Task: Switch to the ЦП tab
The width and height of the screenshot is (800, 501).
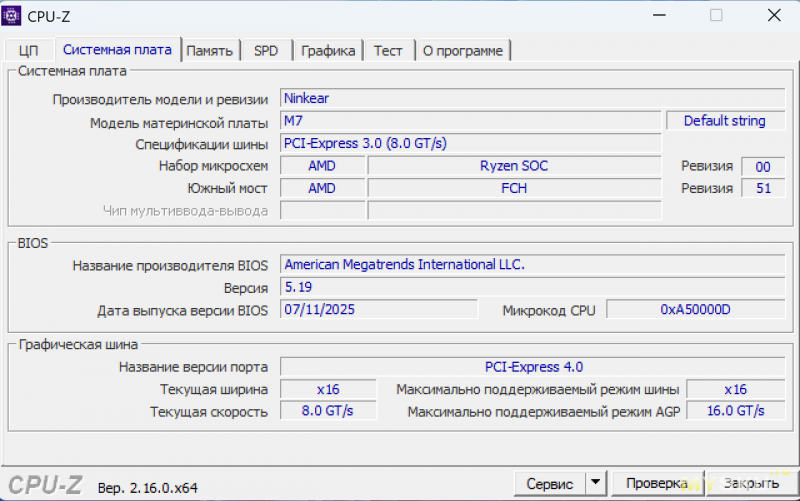Action: pos(28,50)
